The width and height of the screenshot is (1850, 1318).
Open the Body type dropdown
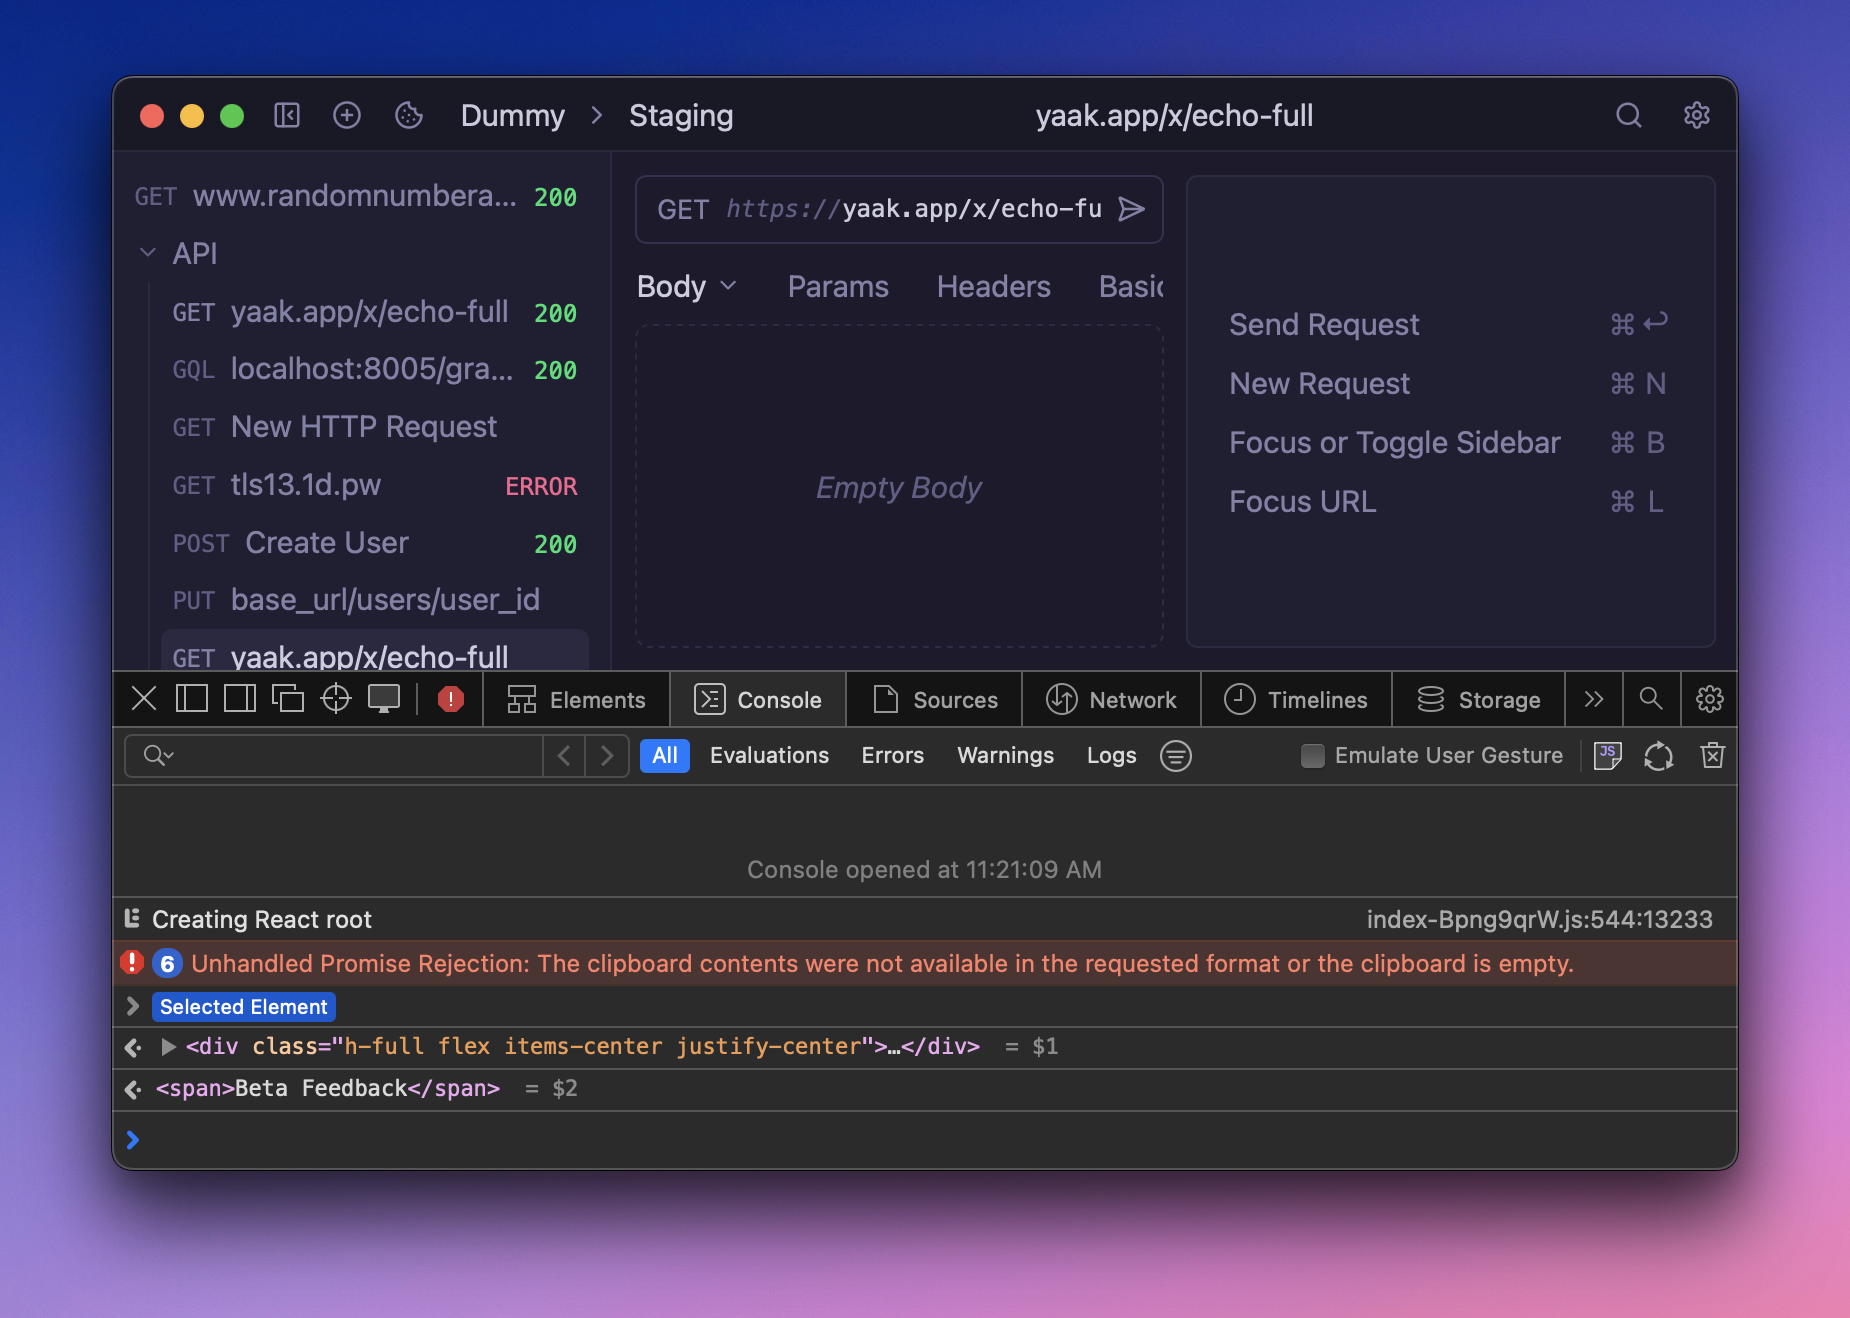[x=687, y=287]
